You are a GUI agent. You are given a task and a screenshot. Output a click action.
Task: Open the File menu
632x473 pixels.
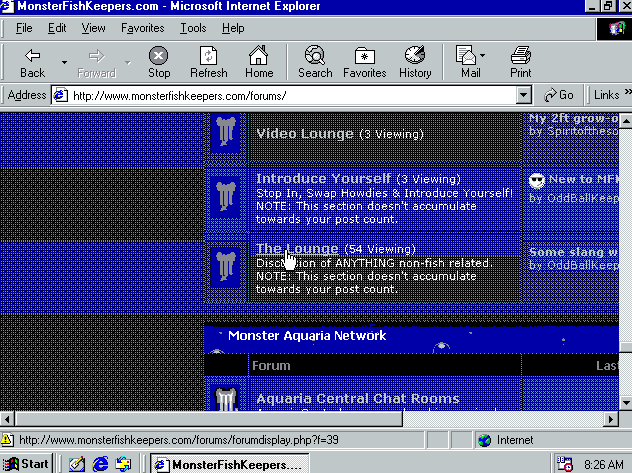(24, 28)
